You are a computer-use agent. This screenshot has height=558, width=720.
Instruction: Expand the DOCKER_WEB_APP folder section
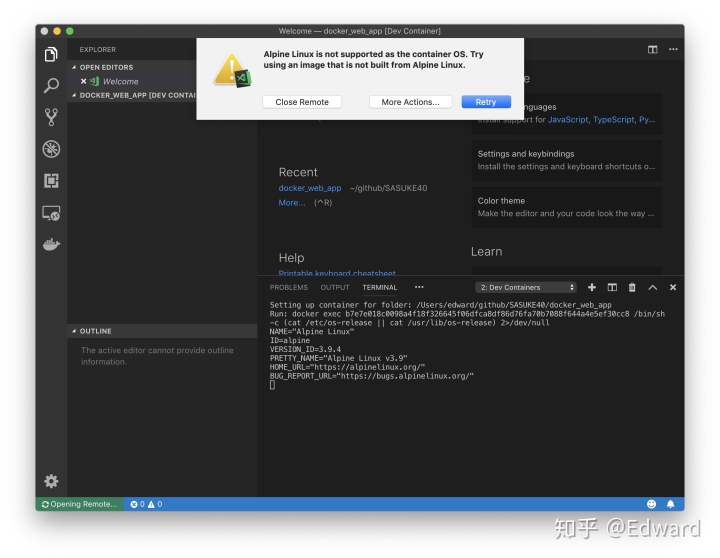click(134, 95)
